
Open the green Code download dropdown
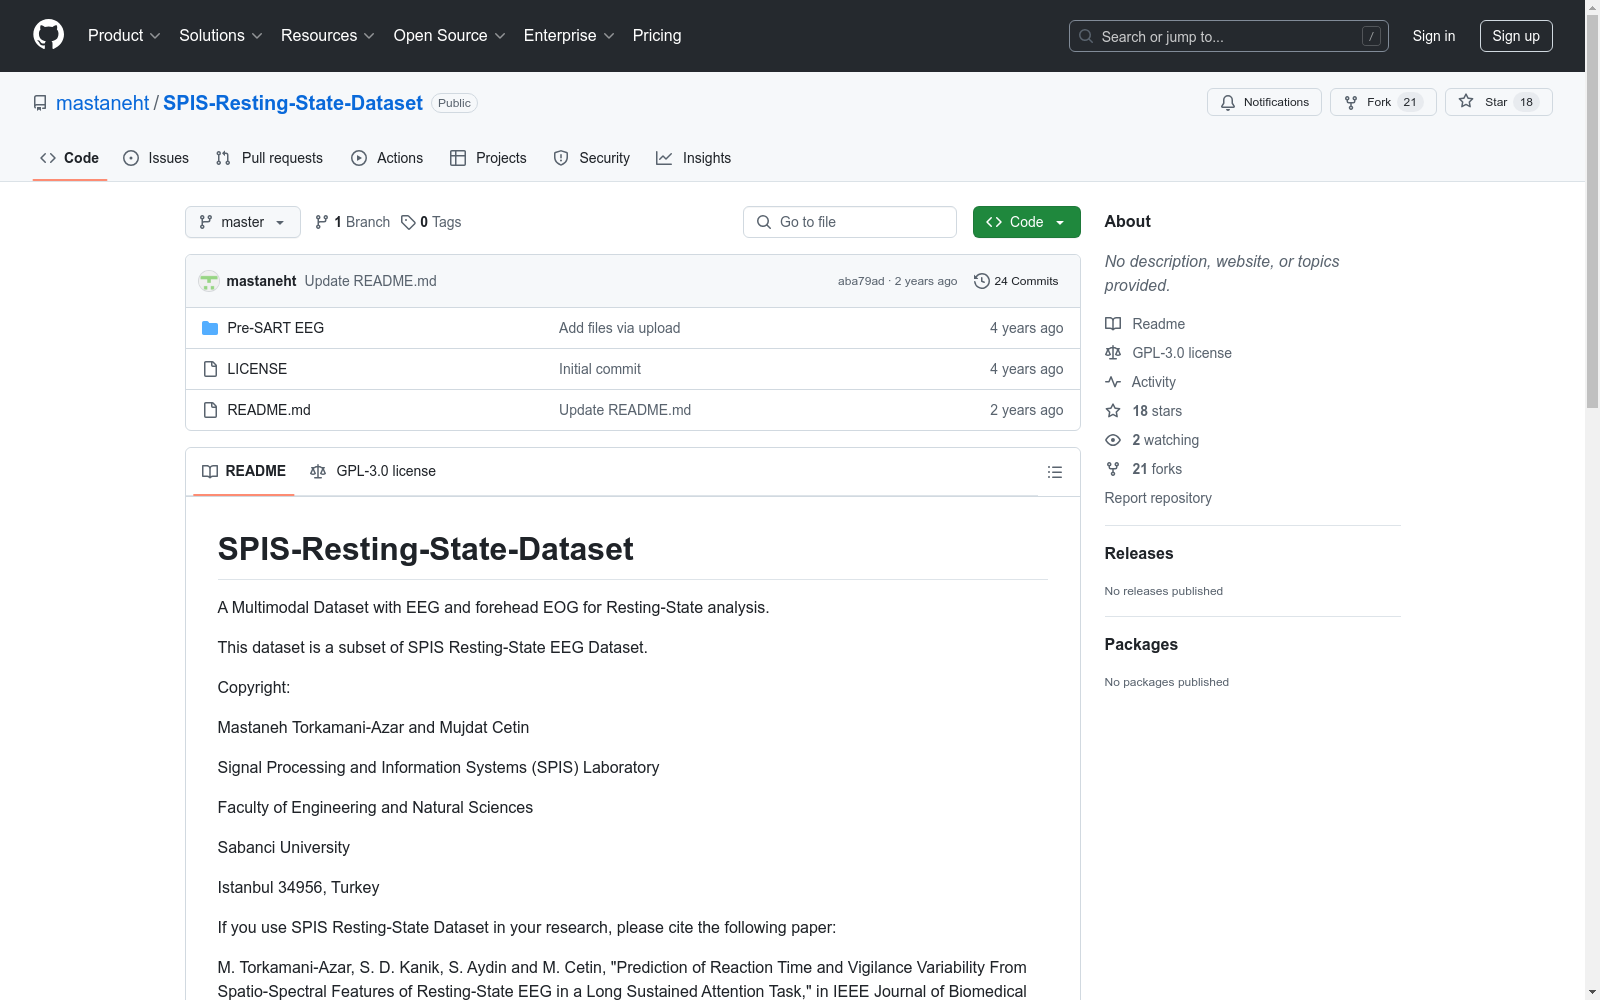click(x=1026, y=222)
